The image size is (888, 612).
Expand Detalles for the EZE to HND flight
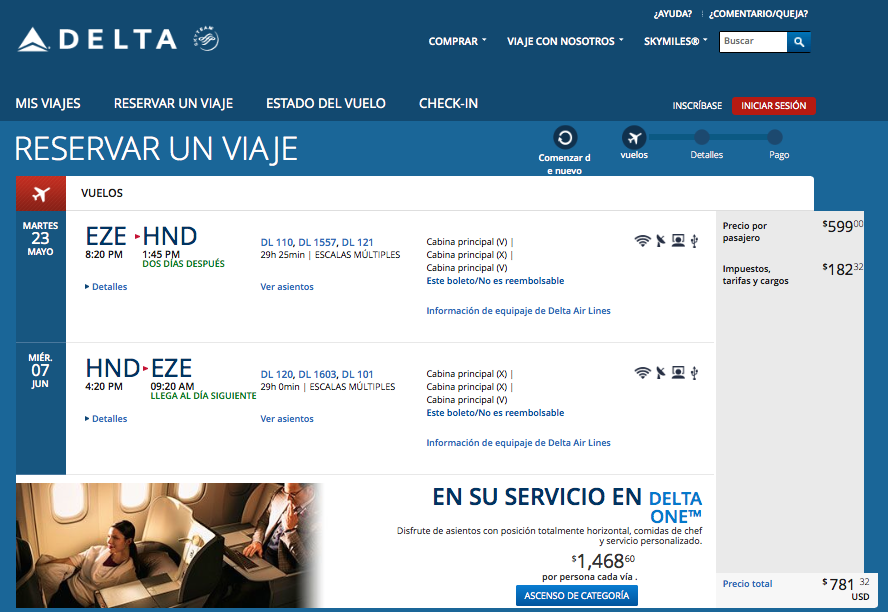[x=106, y=286]
